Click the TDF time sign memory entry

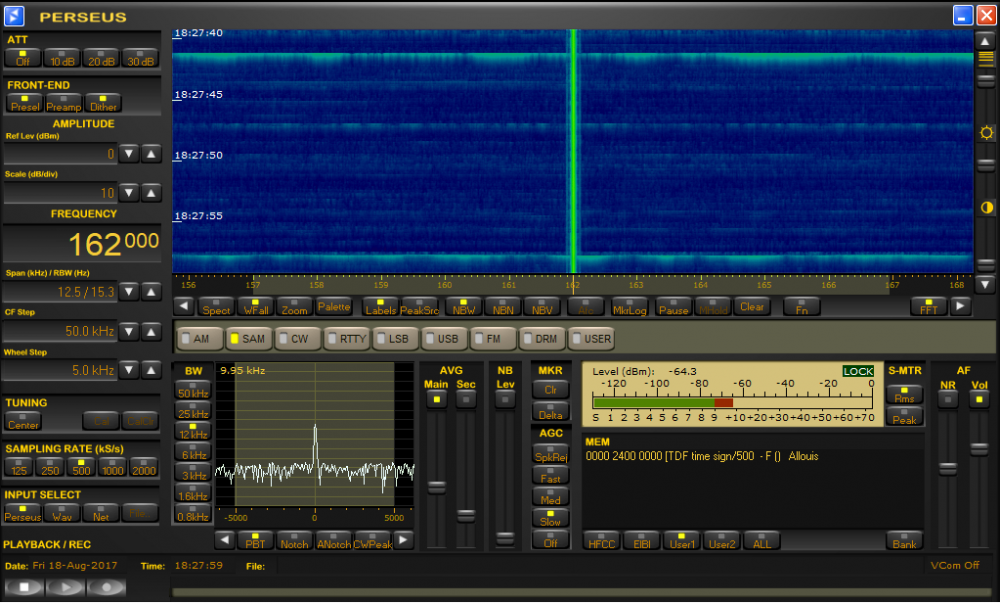(x=702, y=456)
